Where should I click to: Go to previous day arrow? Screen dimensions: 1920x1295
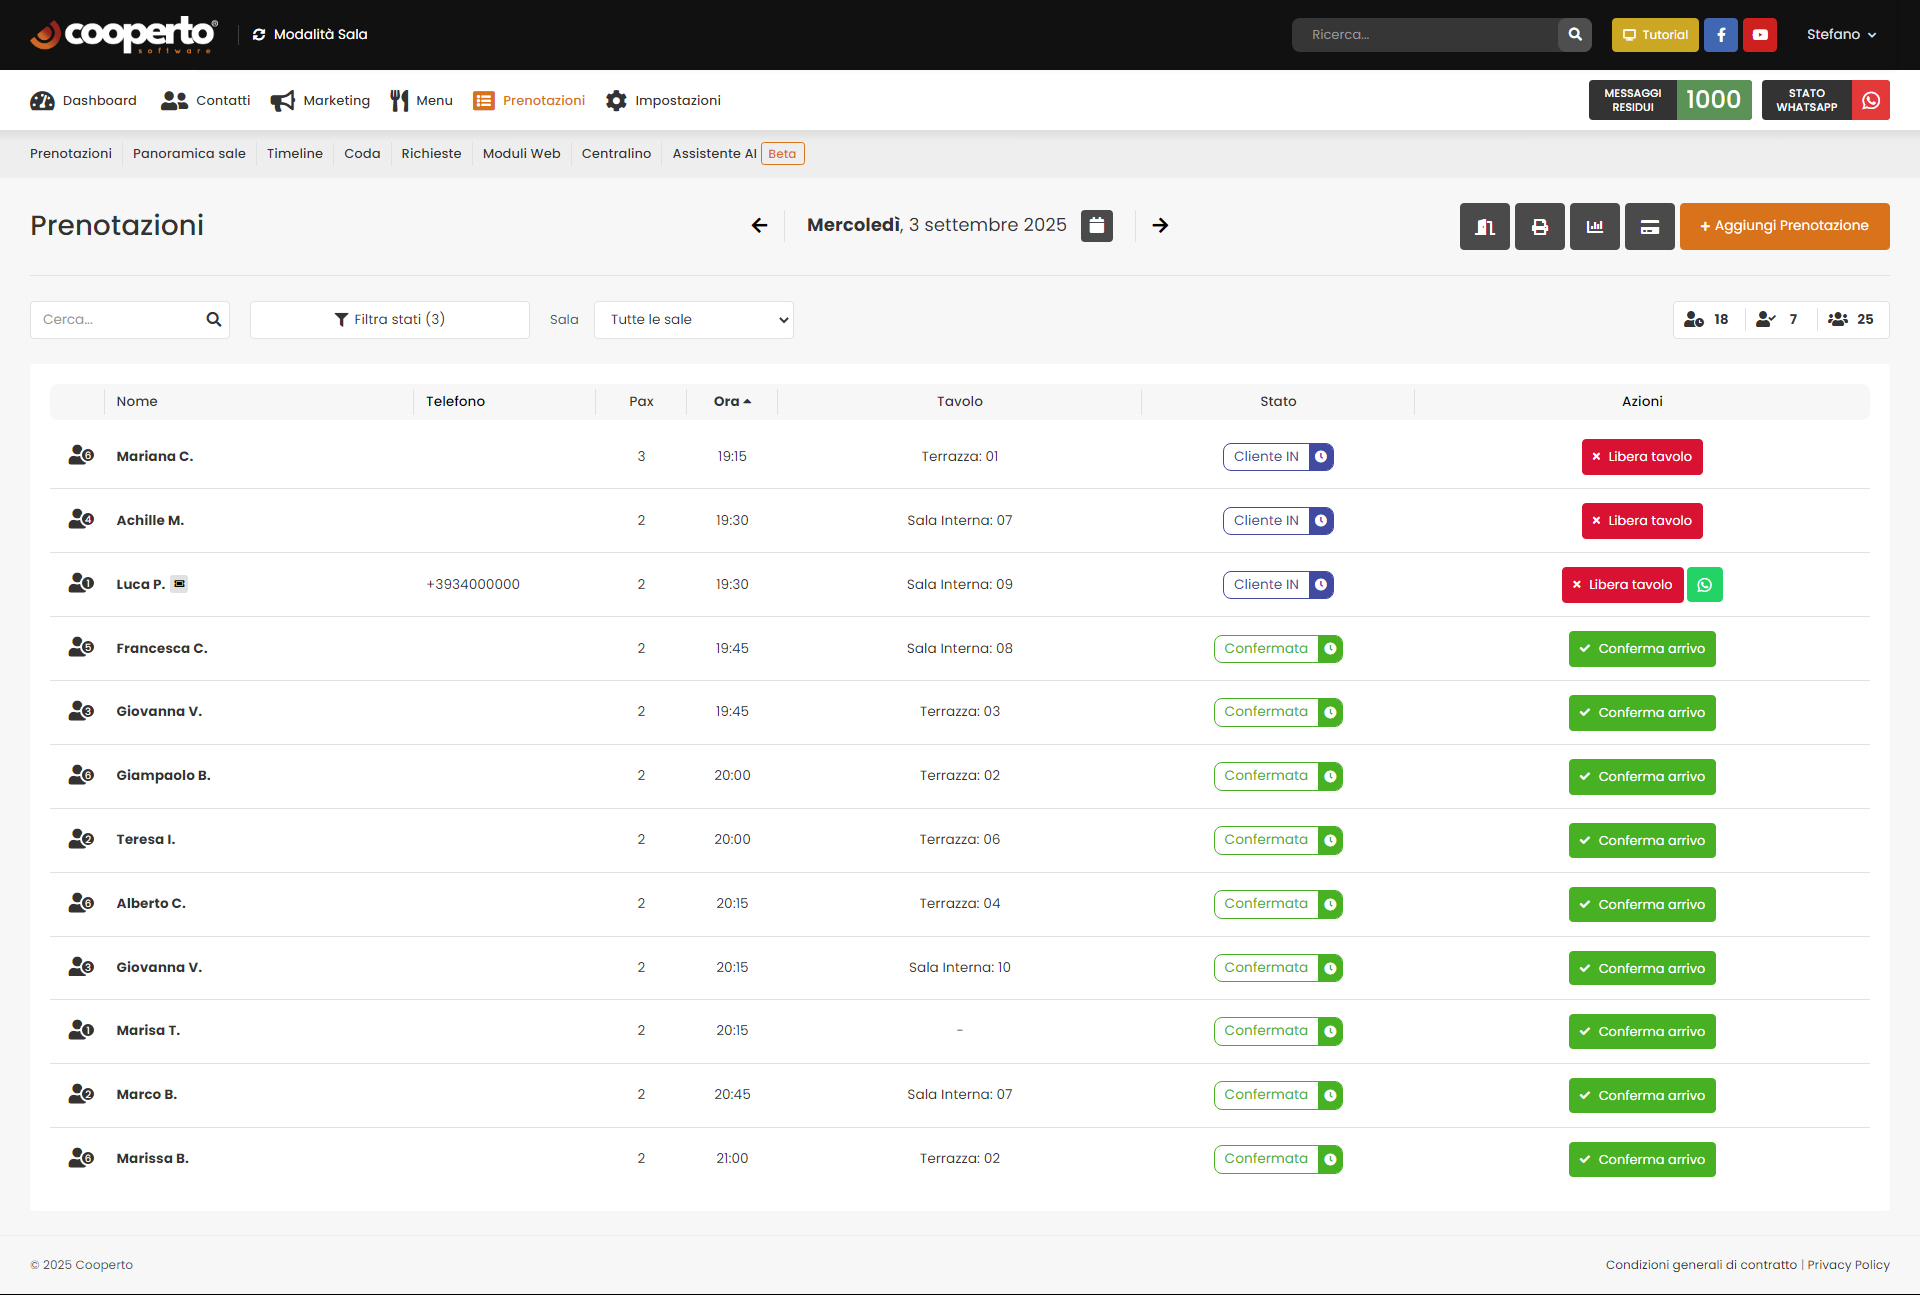tap(760, 226)
